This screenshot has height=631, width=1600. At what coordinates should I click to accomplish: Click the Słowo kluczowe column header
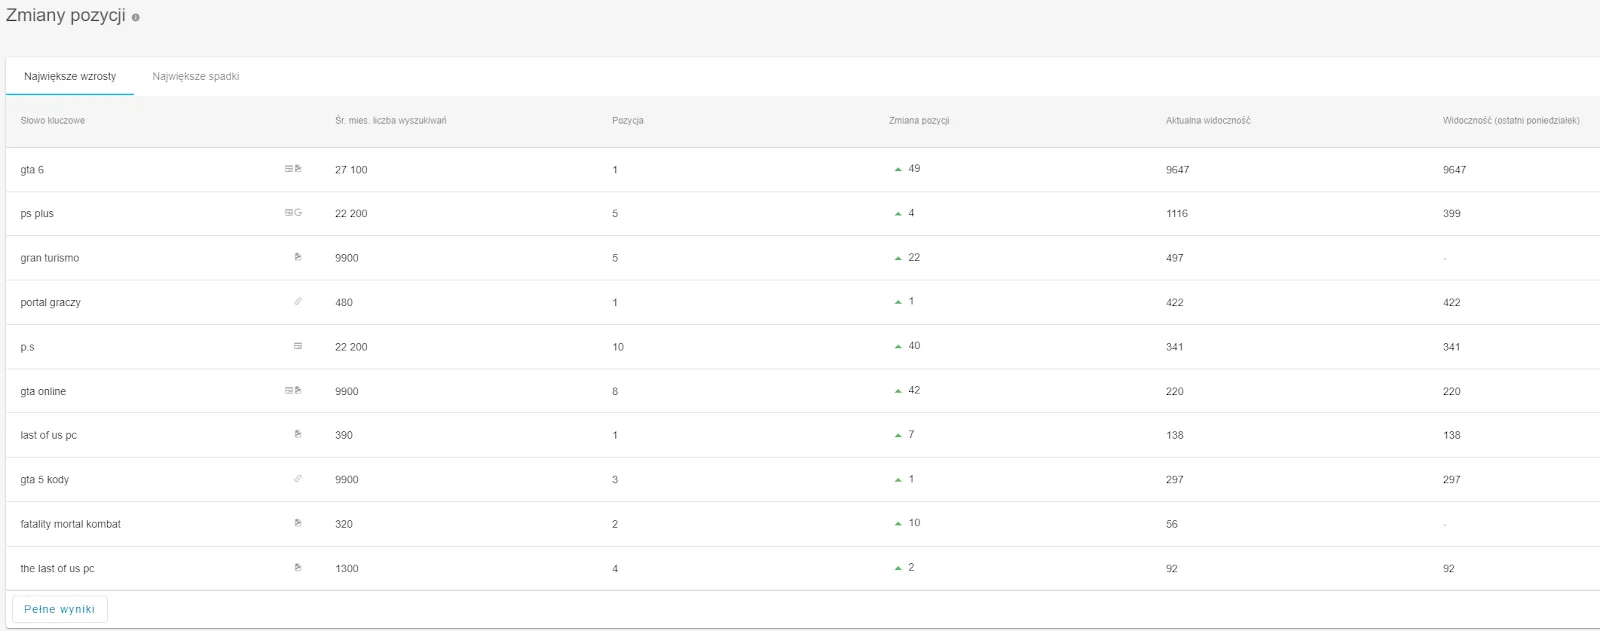[x=53, y=121]
